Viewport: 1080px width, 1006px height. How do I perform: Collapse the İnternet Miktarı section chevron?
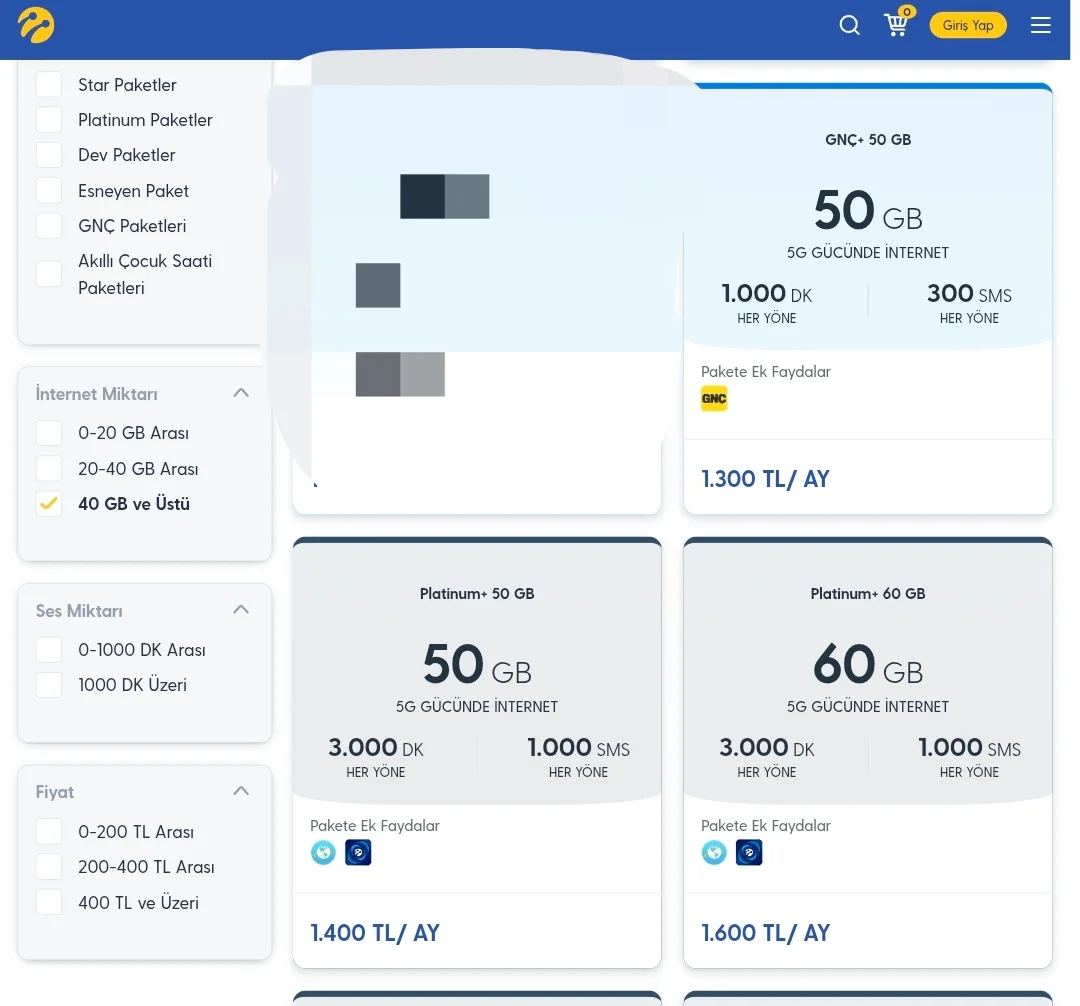(241, 393)
